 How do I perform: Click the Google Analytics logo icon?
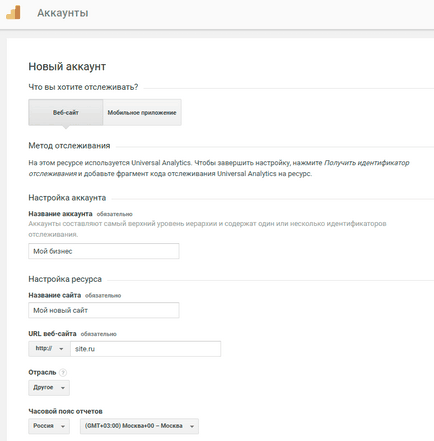[x=13, y=13]
